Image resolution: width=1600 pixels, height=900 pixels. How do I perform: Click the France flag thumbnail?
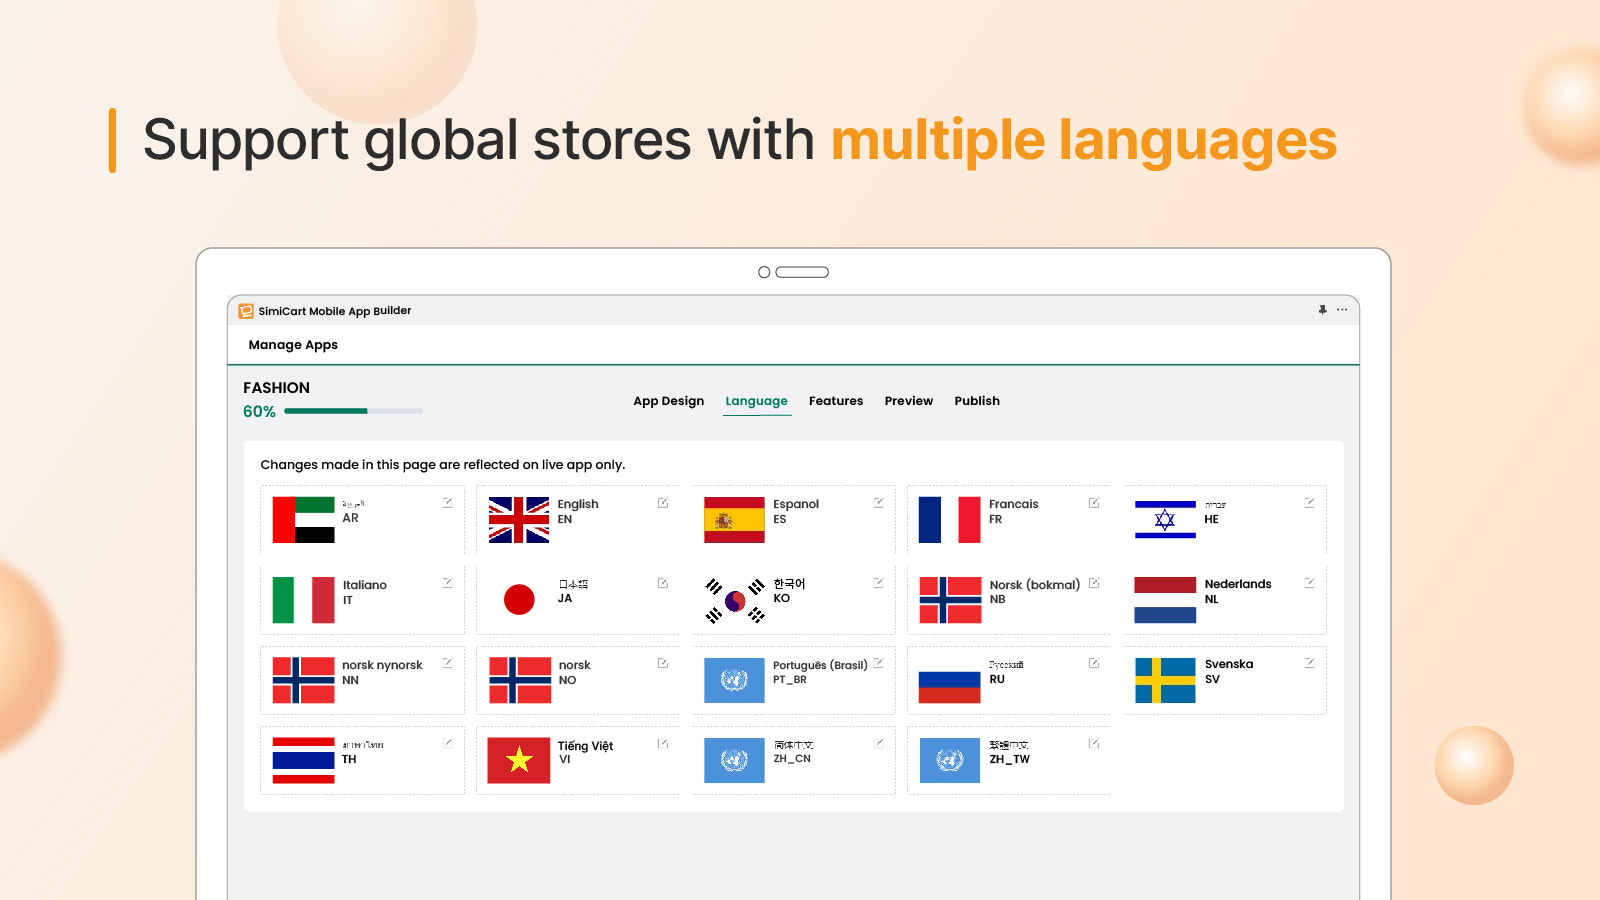click(x=950, y=520)
